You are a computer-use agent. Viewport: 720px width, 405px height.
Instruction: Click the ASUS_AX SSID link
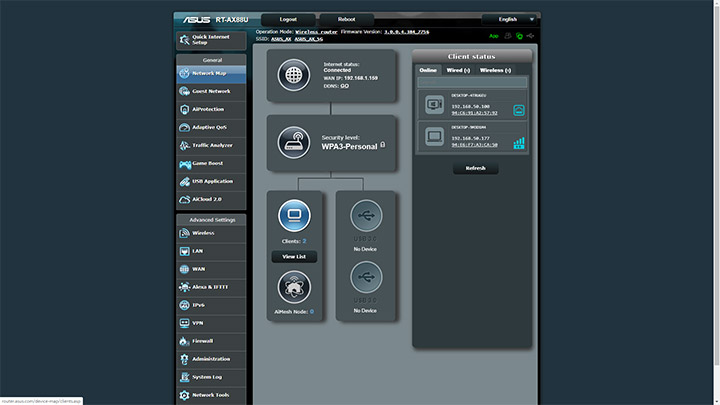pyautogui.click(x=281, y=39)
